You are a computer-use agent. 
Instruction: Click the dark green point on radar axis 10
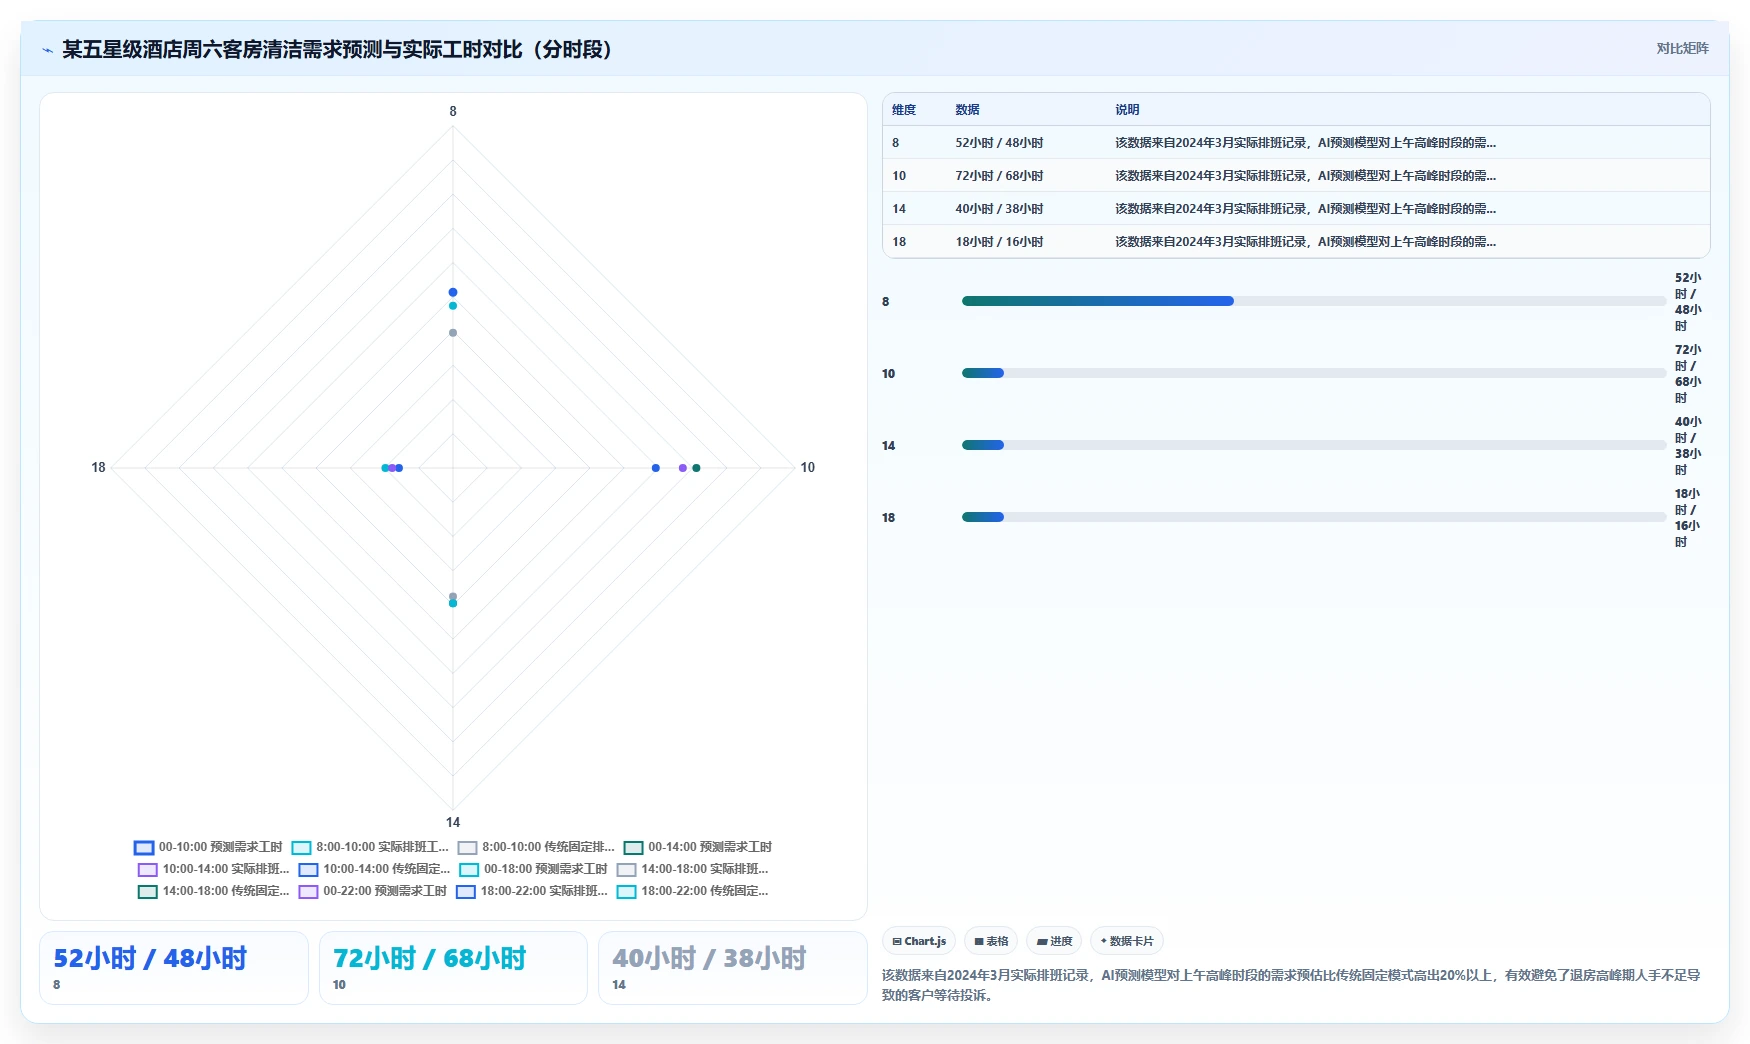click(x=697, y=468)
